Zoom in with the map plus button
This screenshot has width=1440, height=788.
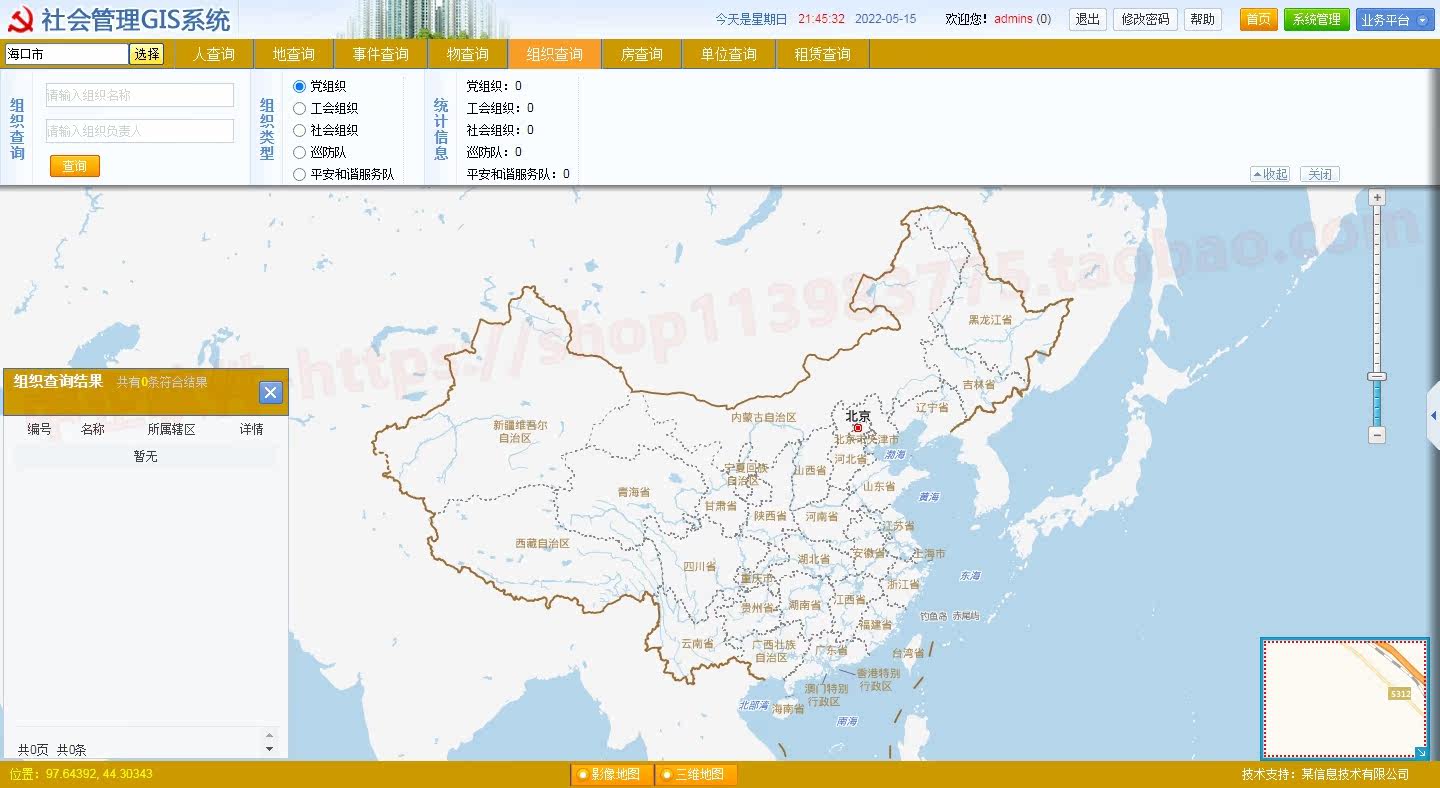(x=1377, y=198)
